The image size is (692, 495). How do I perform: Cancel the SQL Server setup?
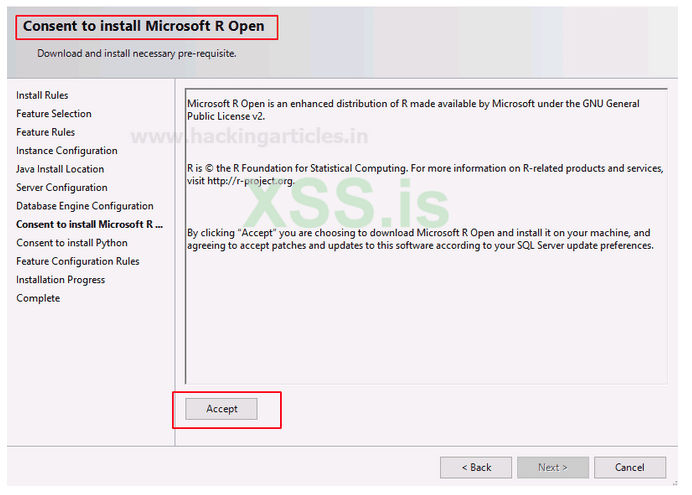click(630, 467)
